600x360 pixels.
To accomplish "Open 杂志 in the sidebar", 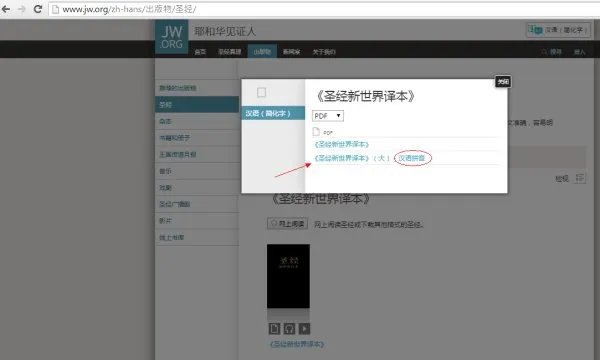I will point(197,121).
